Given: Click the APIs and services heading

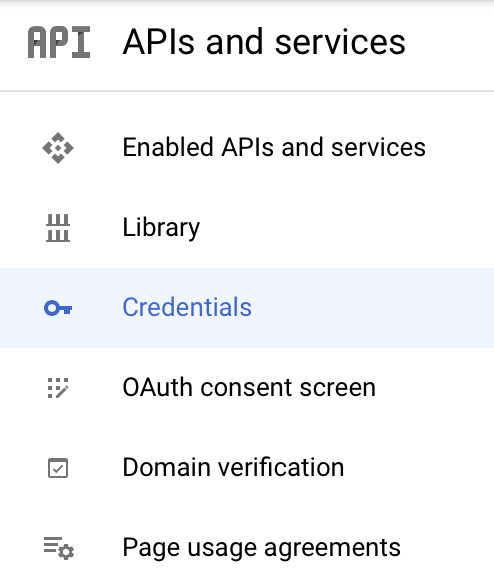Looking at the screenshot, I should pyautogui.click(x=264, y=42).
